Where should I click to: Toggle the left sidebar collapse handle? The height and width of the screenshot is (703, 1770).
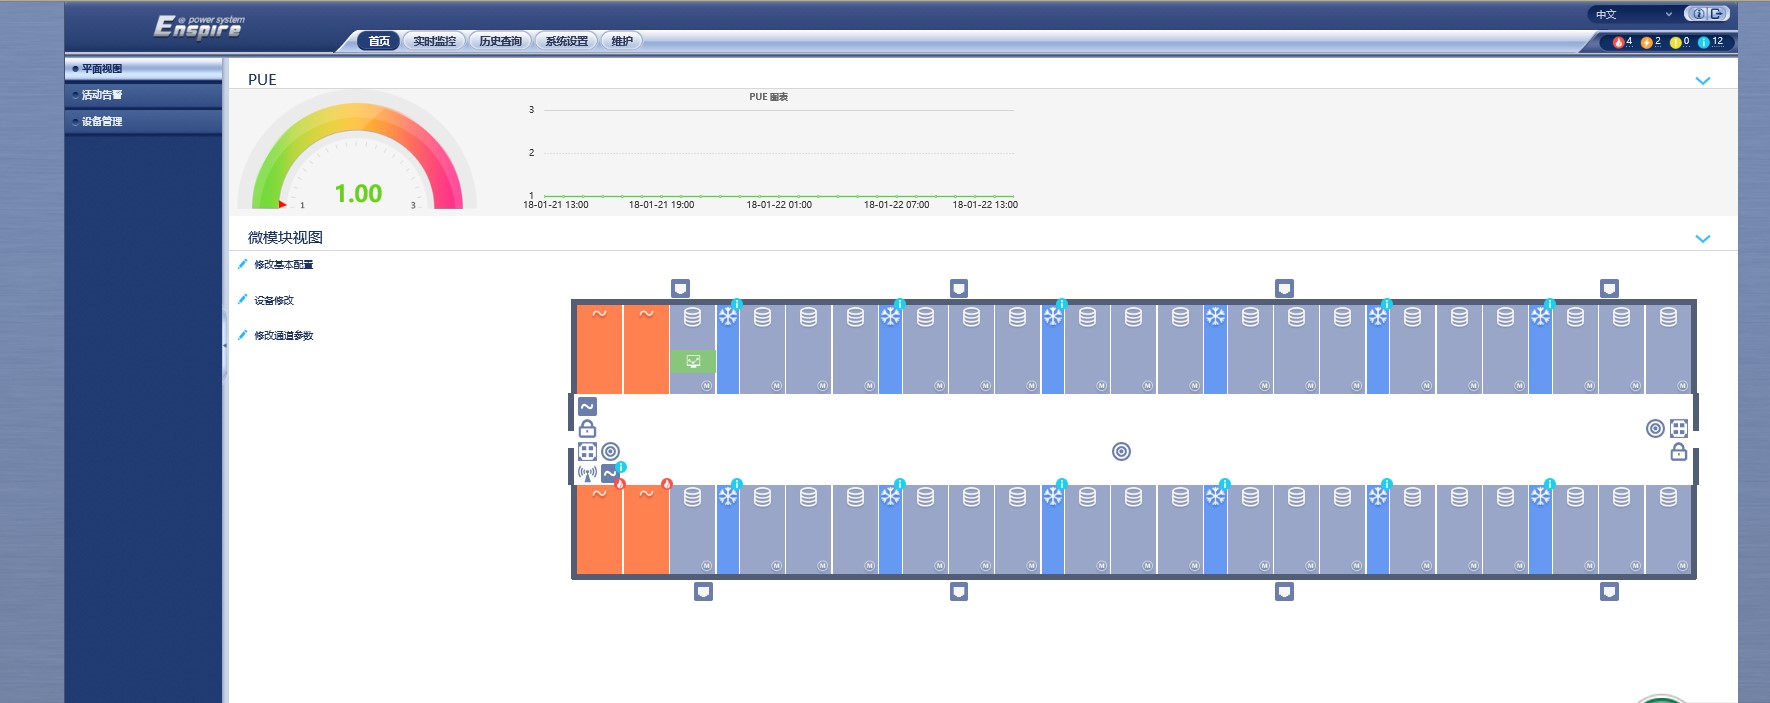click(x=225, y=345)
